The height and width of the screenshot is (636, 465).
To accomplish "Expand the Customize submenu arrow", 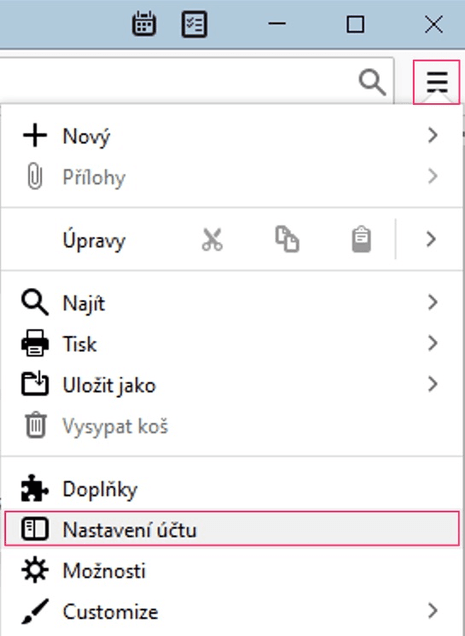I will pyautogui.click(x=433, y=610).
